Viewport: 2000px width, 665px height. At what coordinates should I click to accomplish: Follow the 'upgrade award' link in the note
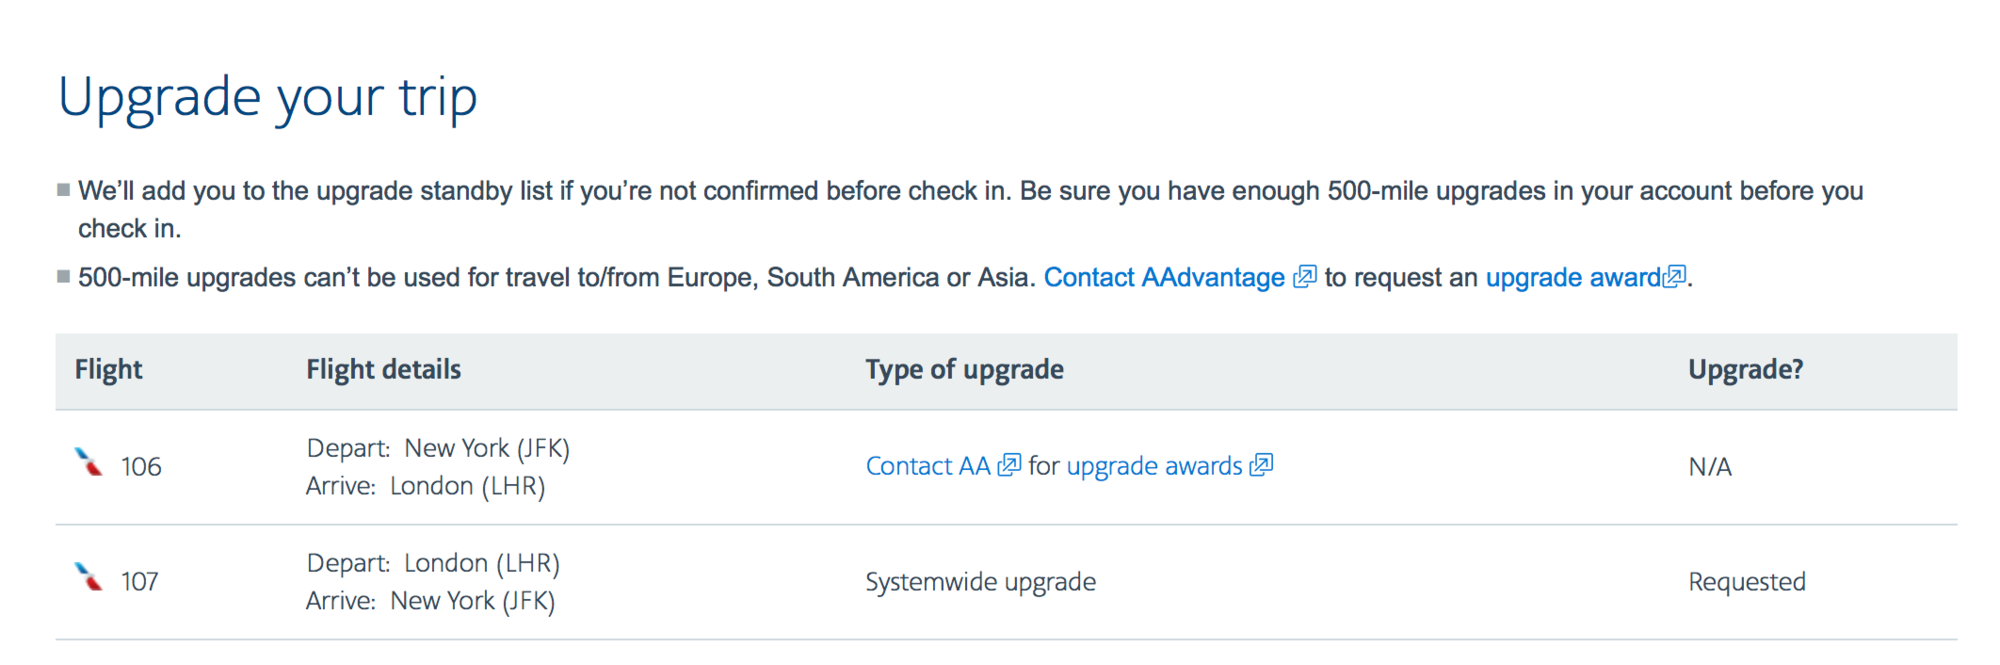[x=1573, y=277]
